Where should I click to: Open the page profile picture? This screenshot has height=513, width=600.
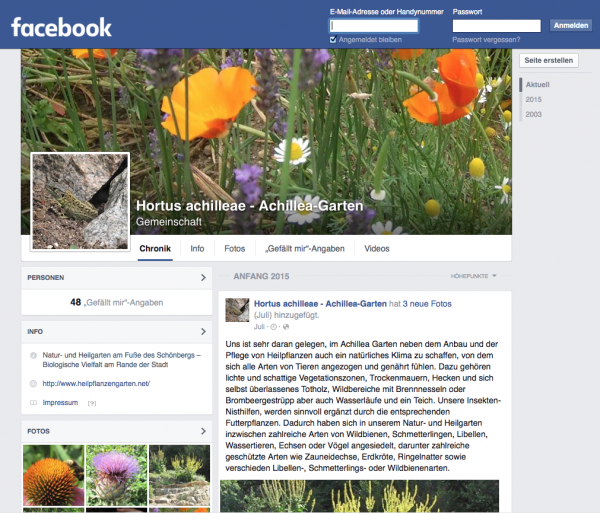tap(80, 202)
